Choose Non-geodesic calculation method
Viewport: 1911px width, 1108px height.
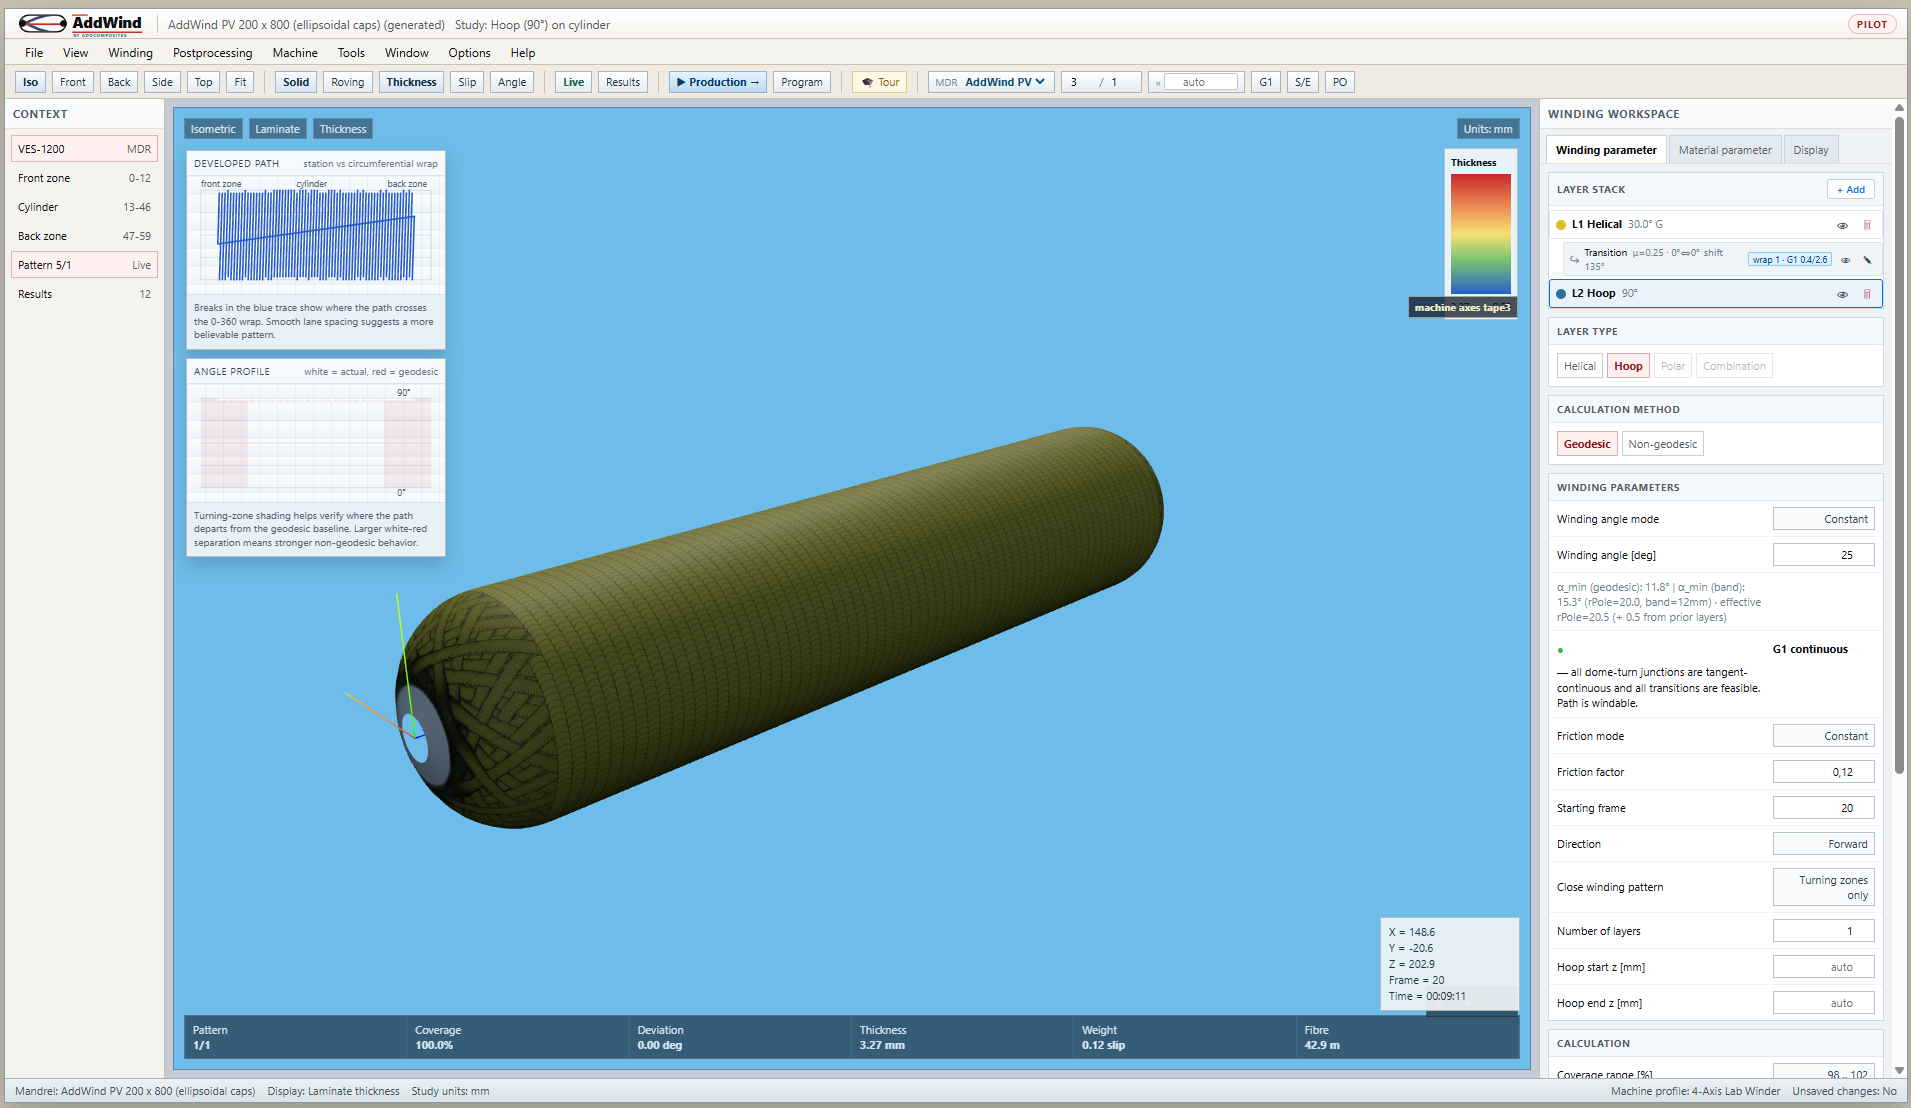pos(1662,444)
